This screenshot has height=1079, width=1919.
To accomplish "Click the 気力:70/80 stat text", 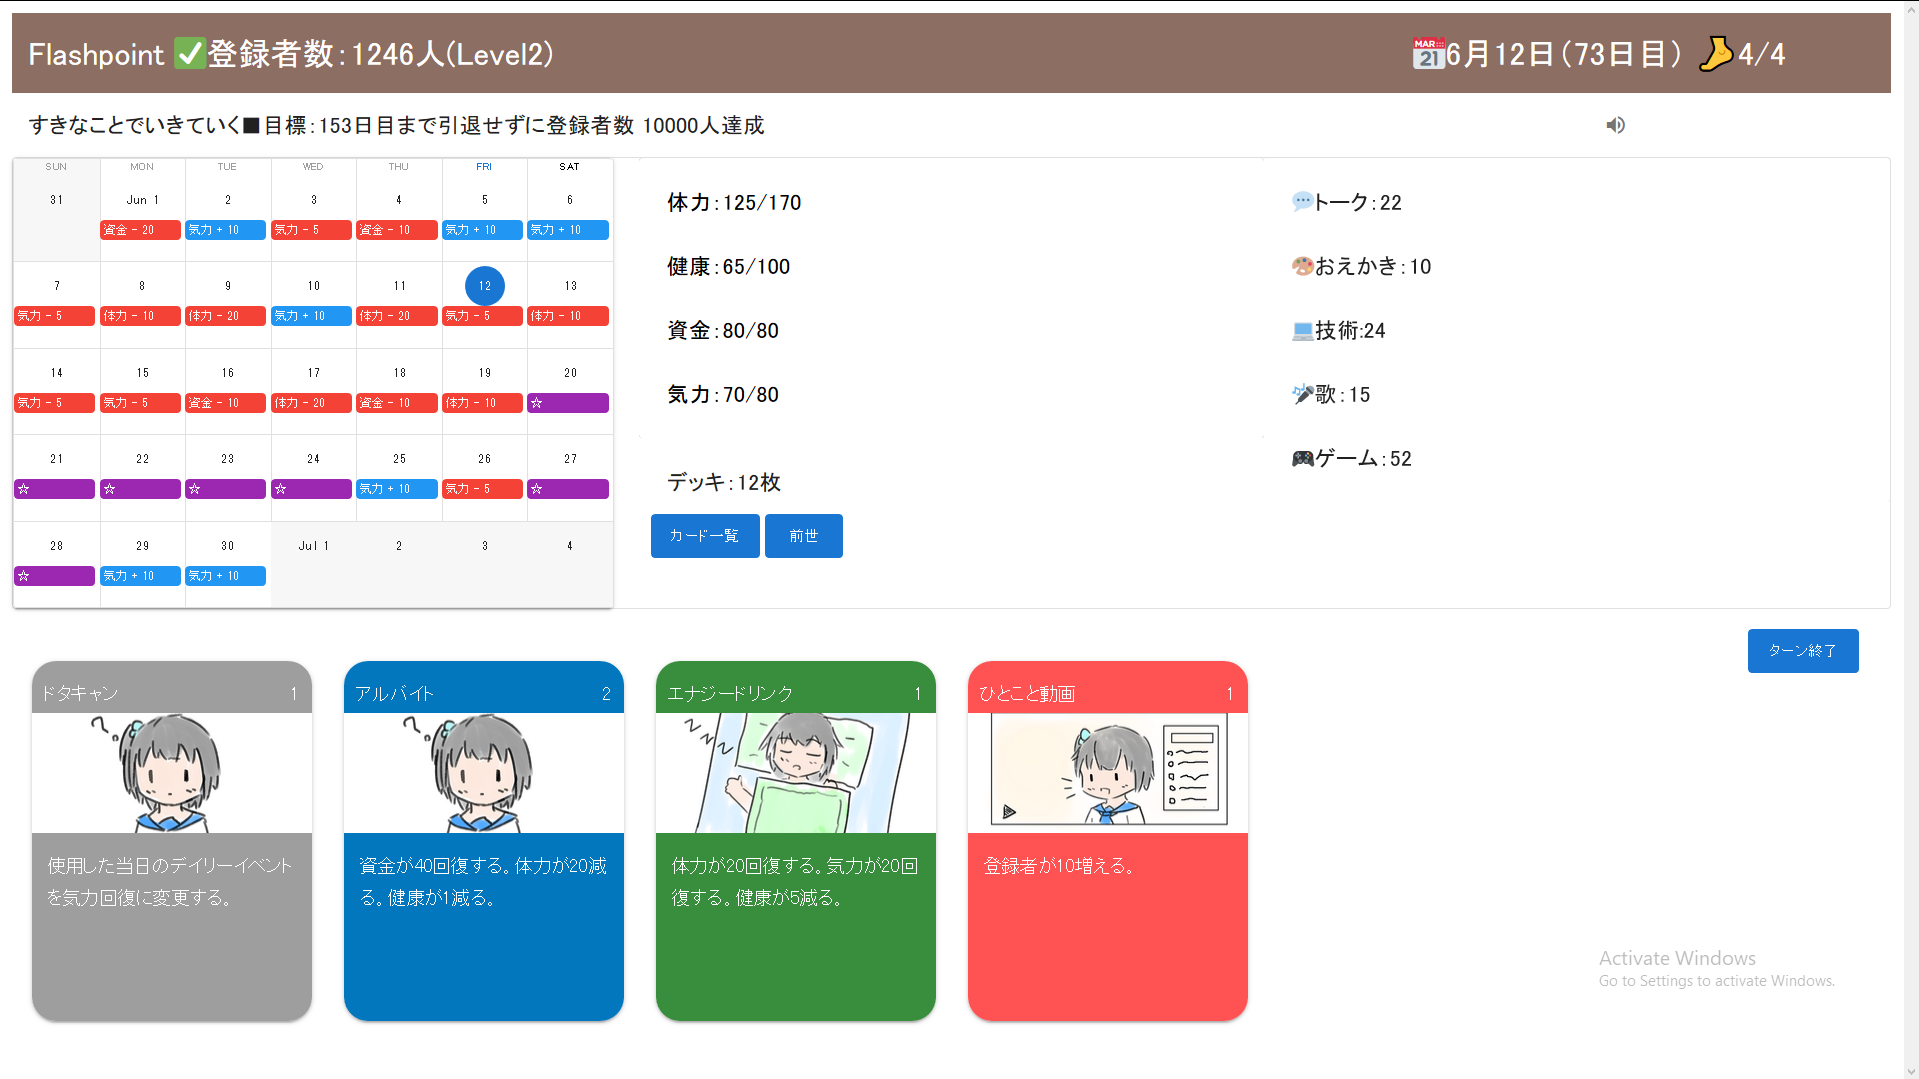I will pos(722,395).
